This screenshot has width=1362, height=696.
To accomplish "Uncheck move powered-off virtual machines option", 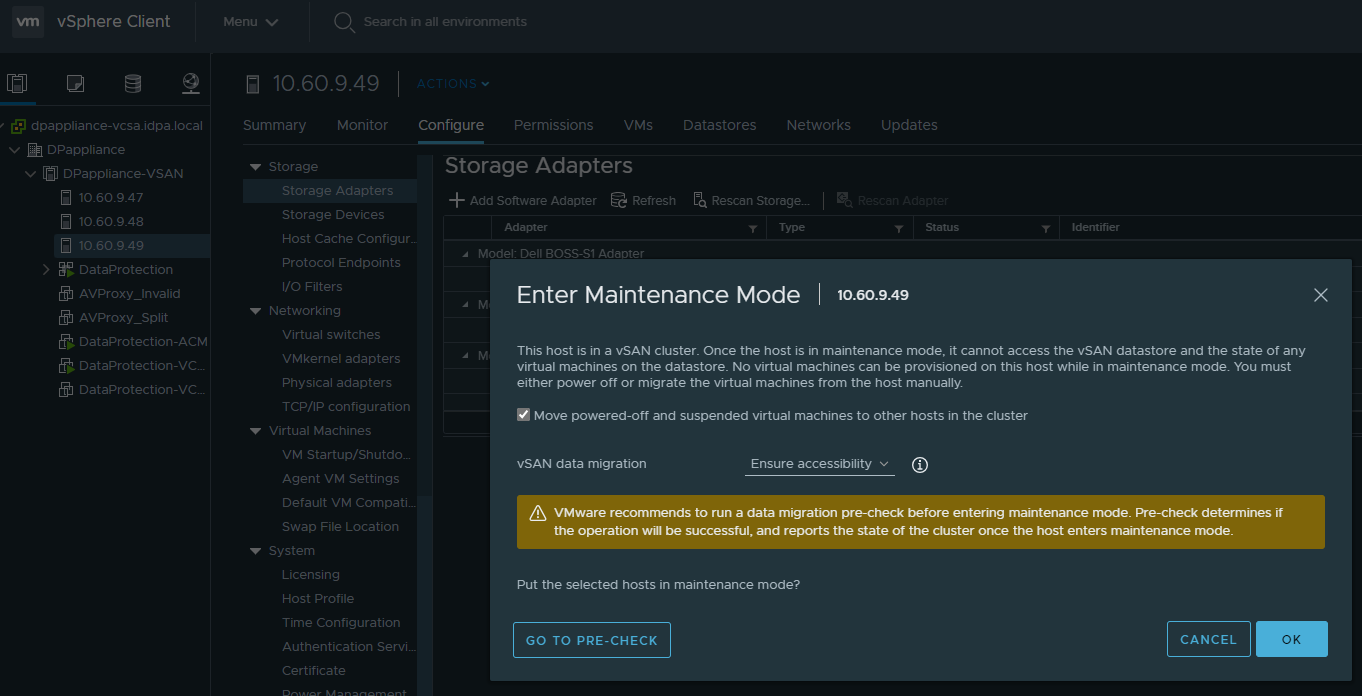I will 522,413.
